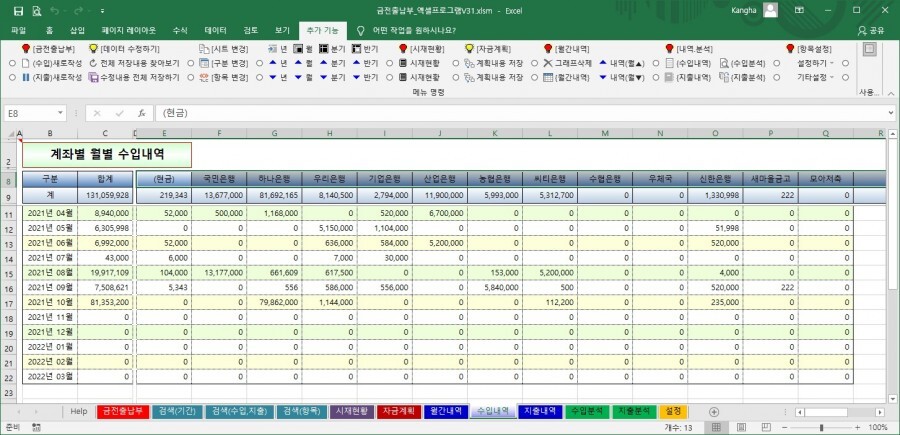Click the Save icon in title bar

pos(18,10)
